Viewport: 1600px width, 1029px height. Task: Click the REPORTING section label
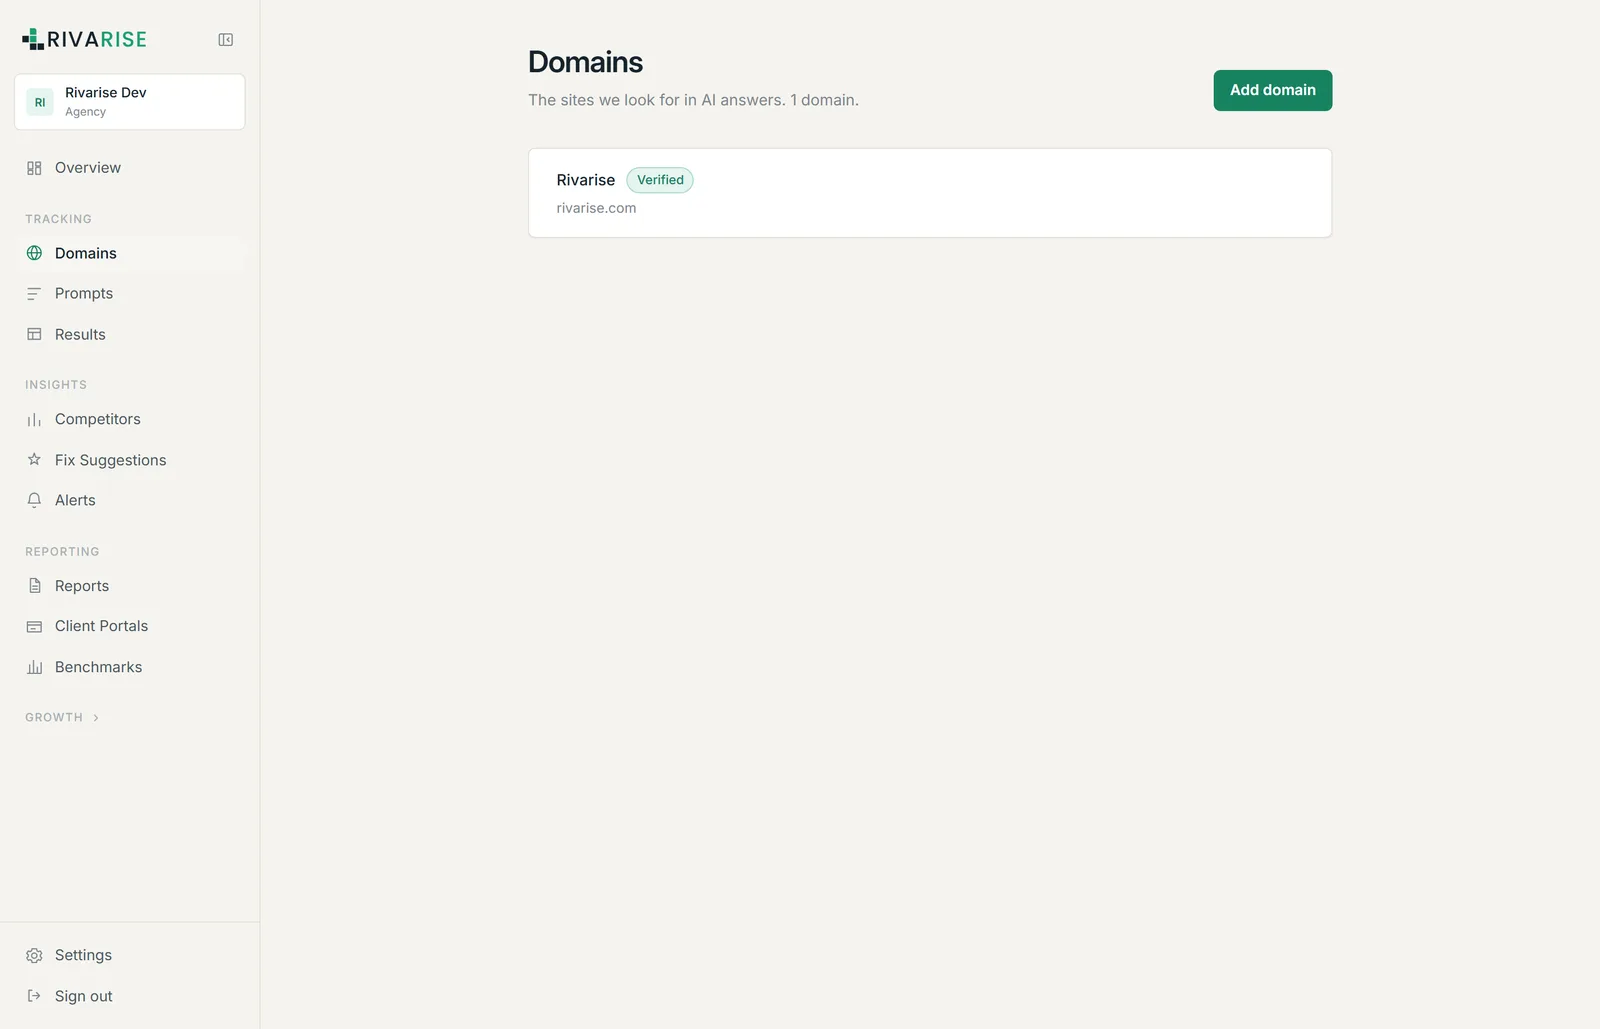[62, 552]
